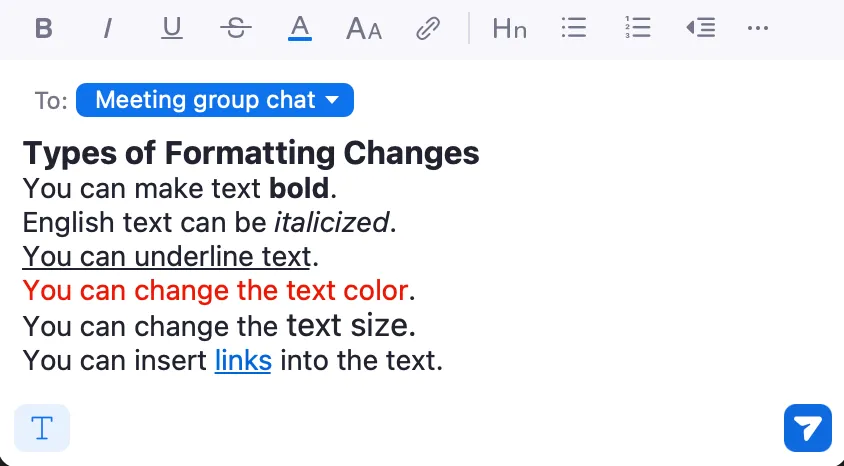This screenshot has height=466, width=844.
Task: Open the heading style menu
Action: [x=509, y=29]
